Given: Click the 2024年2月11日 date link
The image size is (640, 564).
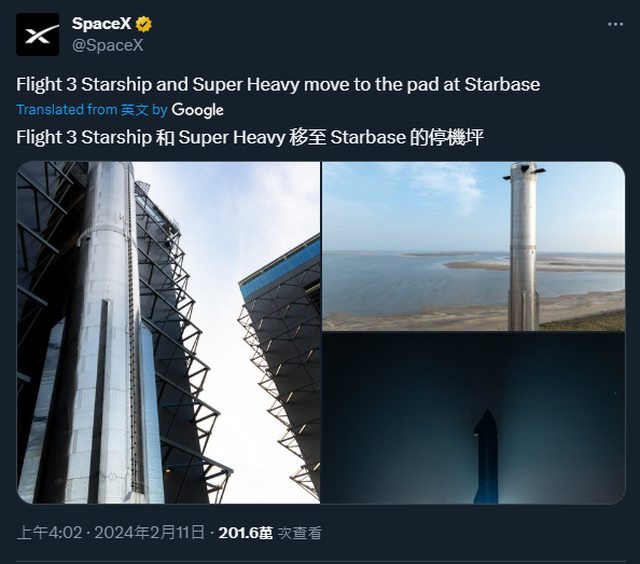Looking at the screenshot, I should 149,533.
